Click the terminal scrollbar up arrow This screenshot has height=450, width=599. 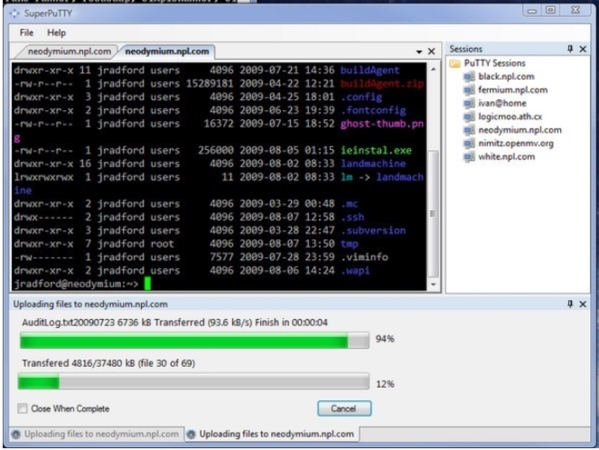coord(433,69)
